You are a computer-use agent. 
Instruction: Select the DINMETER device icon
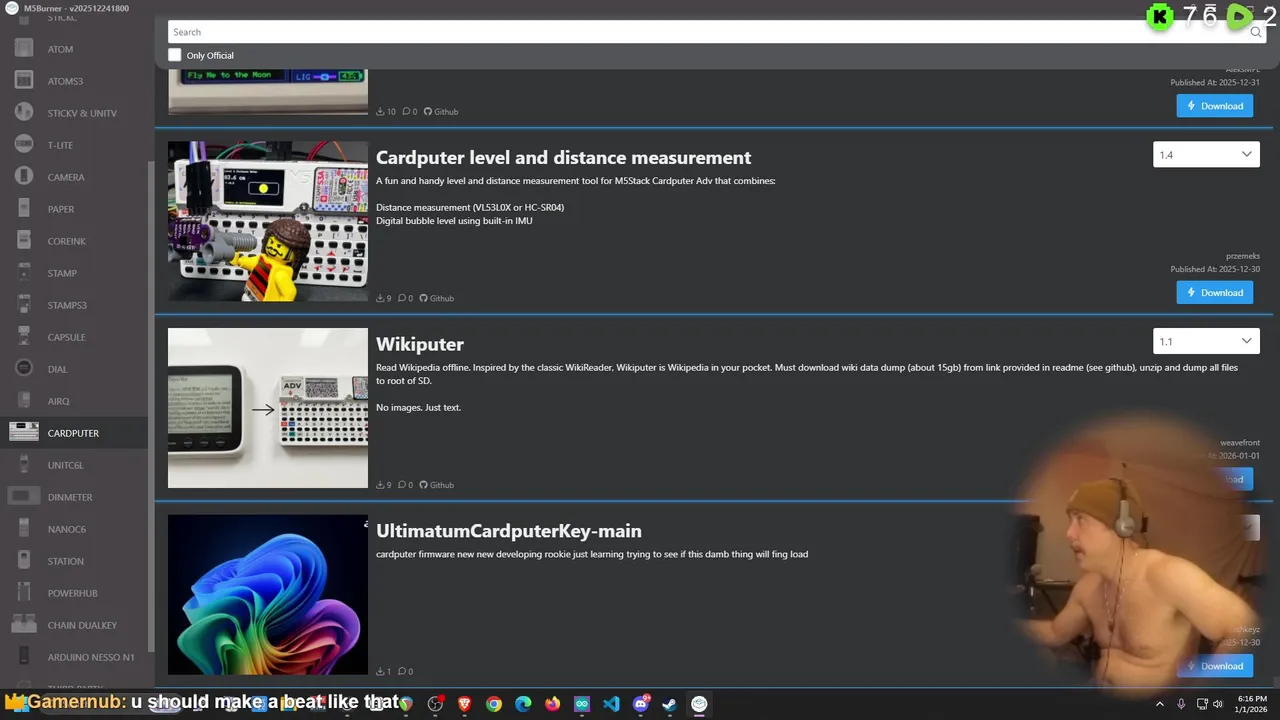tap(24, 497)
